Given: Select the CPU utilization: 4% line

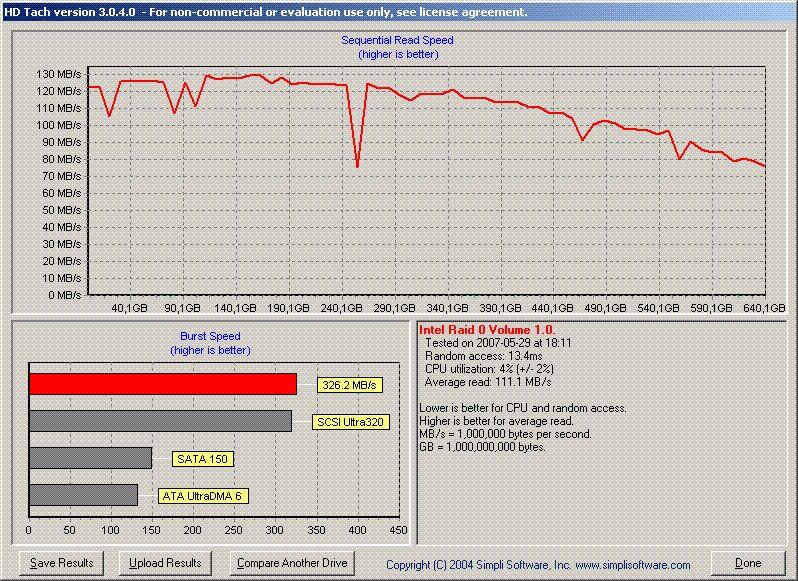Looking at the screenshot, I should (x=489, y=369).
